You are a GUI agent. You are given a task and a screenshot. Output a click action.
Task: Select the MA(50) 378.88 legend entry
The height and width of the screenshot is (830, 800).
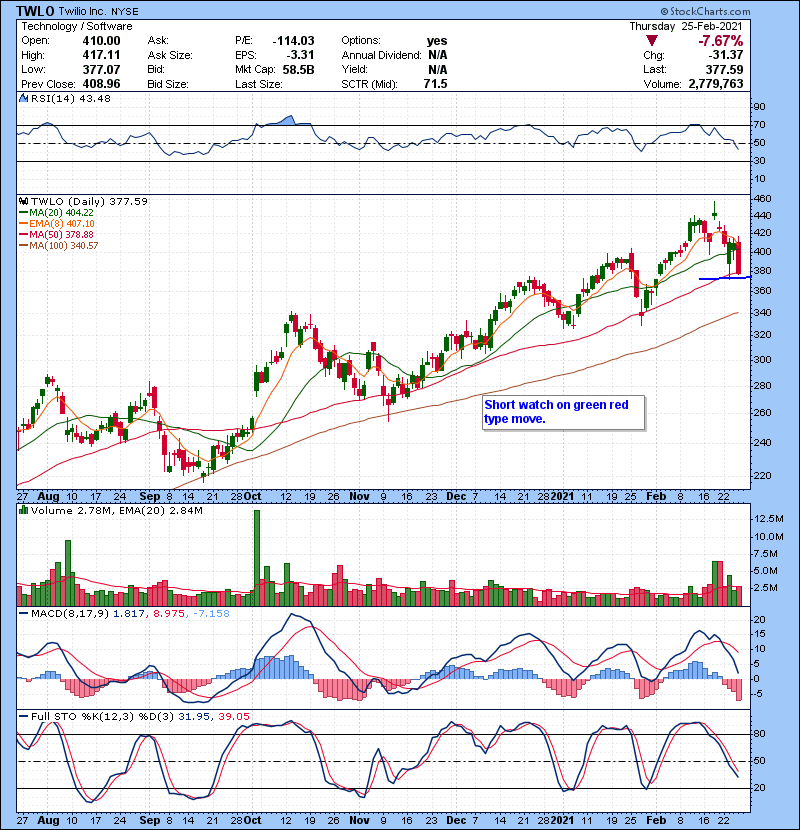pos(56,234)
